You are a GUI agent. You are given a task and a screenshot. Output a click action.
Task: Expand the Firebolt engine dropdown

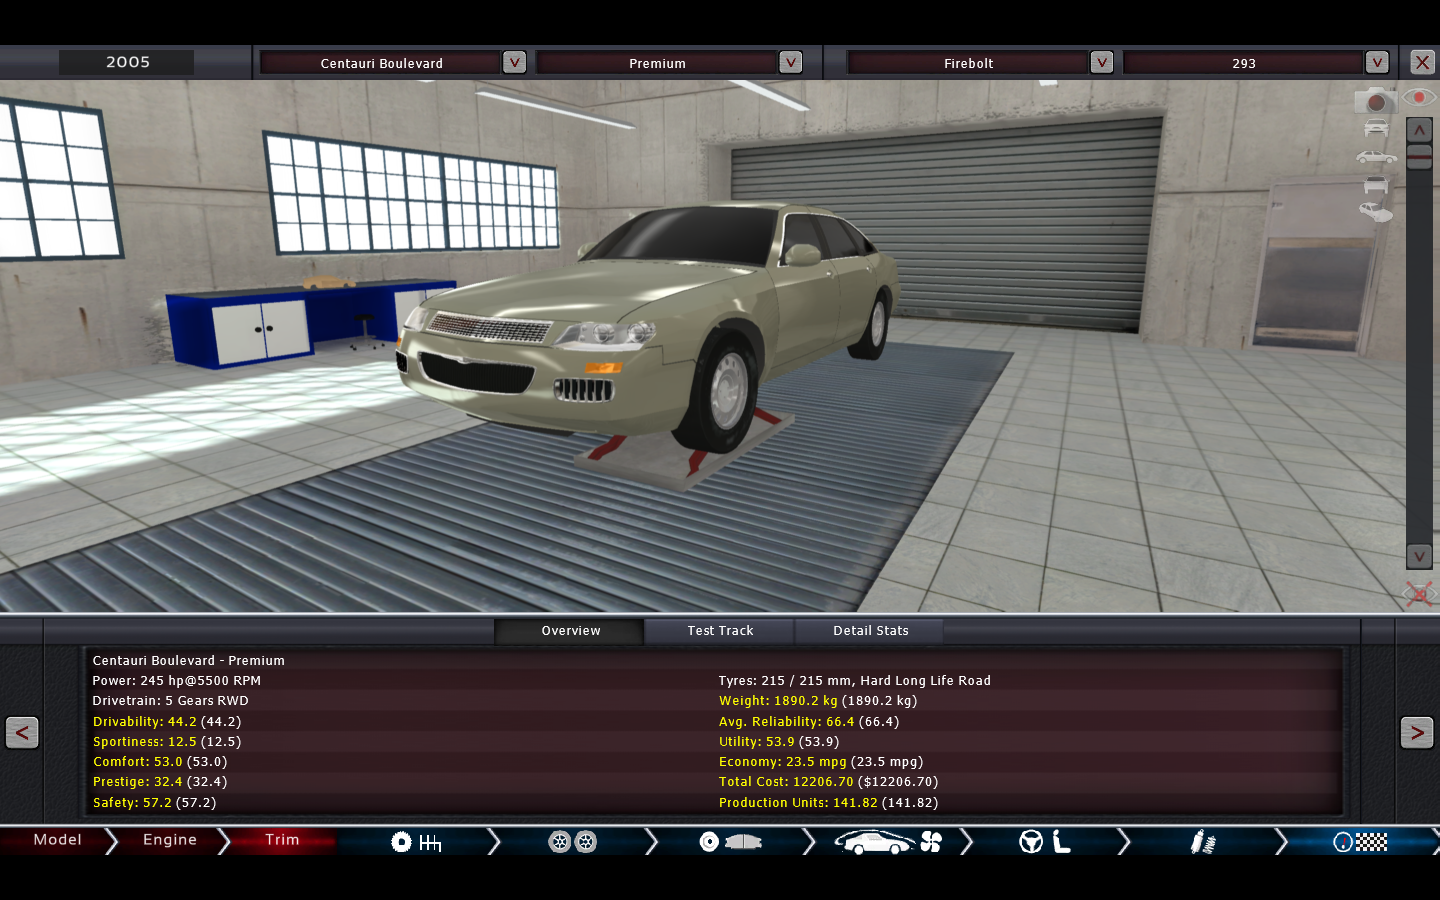coord(1101,62)
